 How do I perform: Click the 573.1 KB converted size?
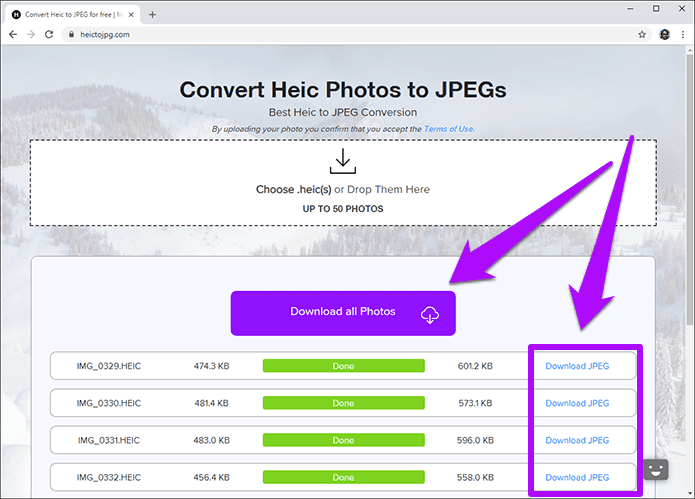point(475,403)
